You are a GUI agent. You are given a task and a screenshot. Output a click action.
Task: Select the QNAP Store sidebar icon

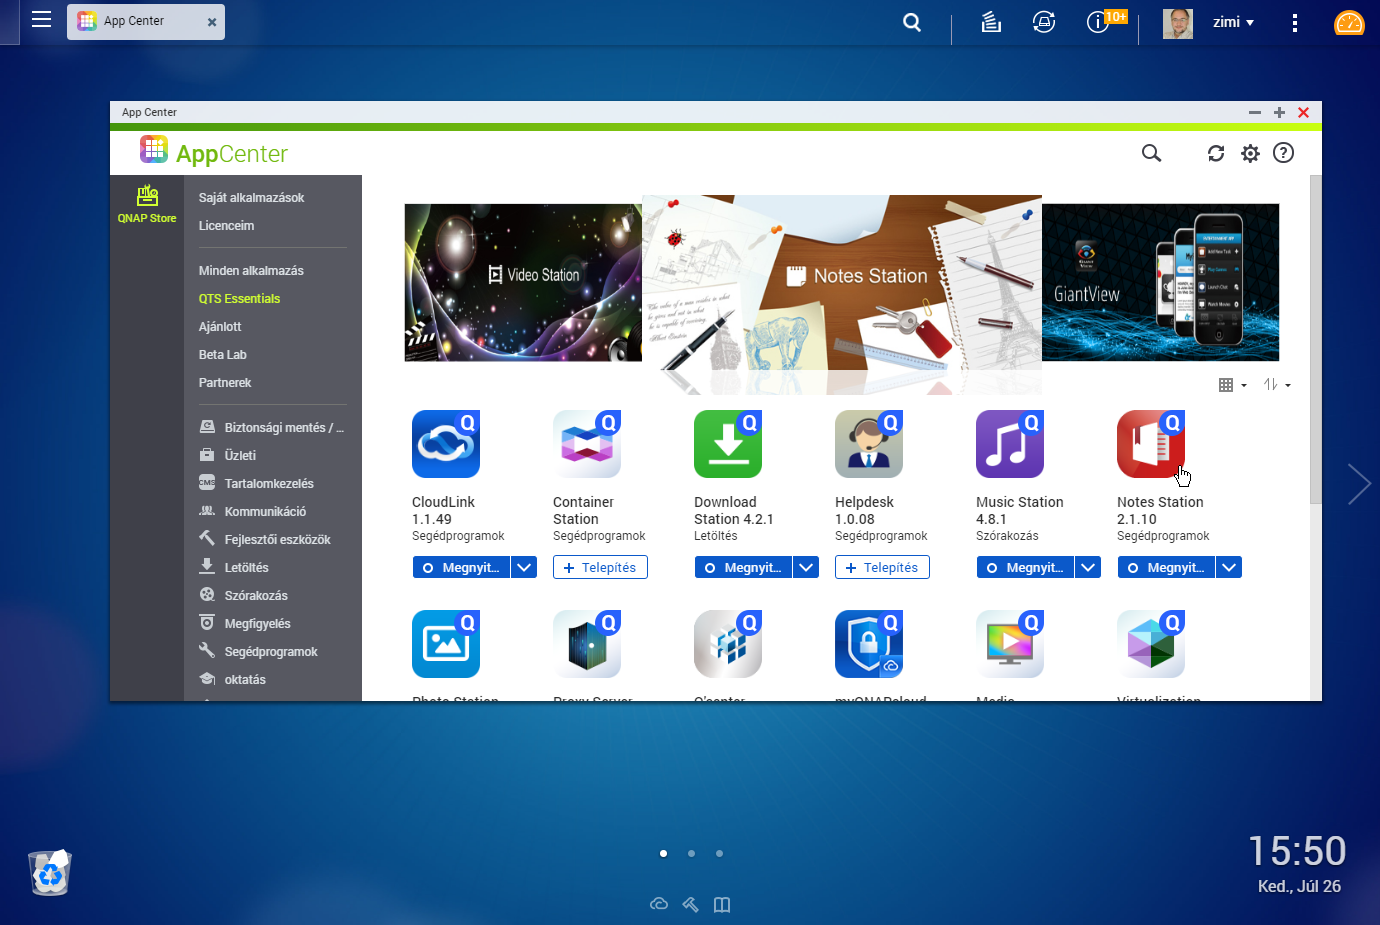[x=147, y=204]
